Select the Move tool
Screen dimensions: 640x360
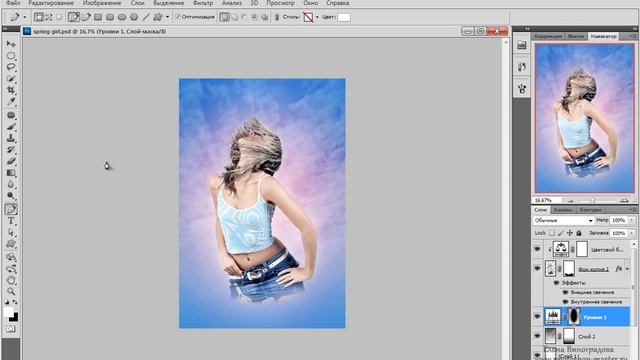point(11,44)
